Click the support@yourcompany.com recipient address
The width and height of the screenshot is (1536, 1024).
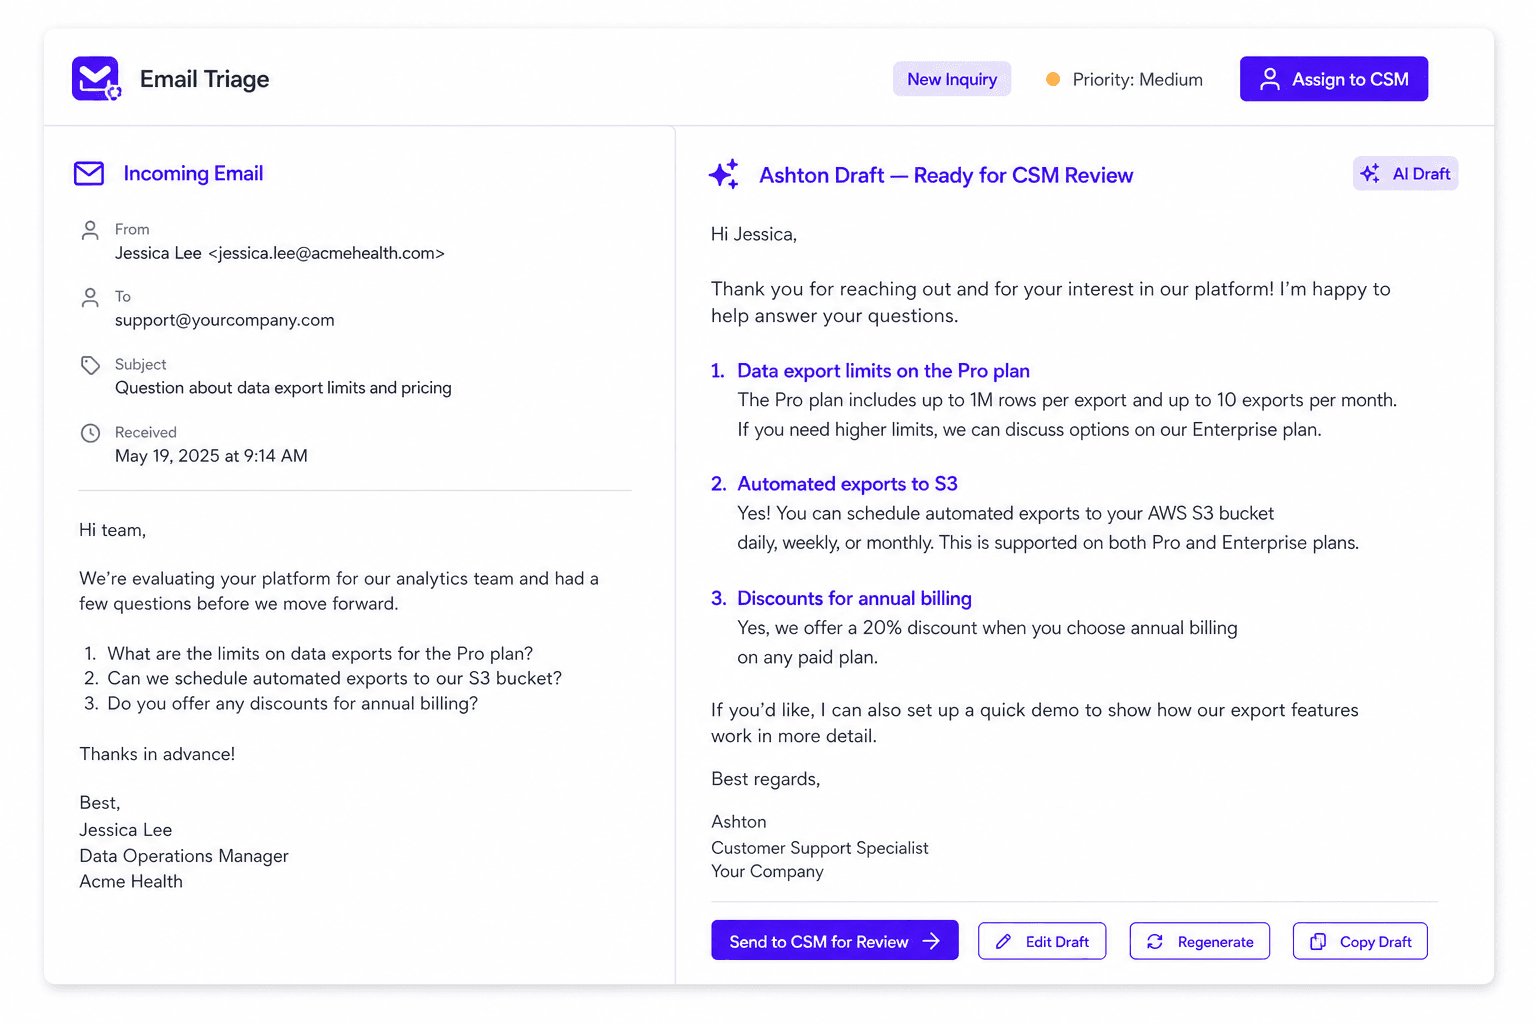pos(225,320)
